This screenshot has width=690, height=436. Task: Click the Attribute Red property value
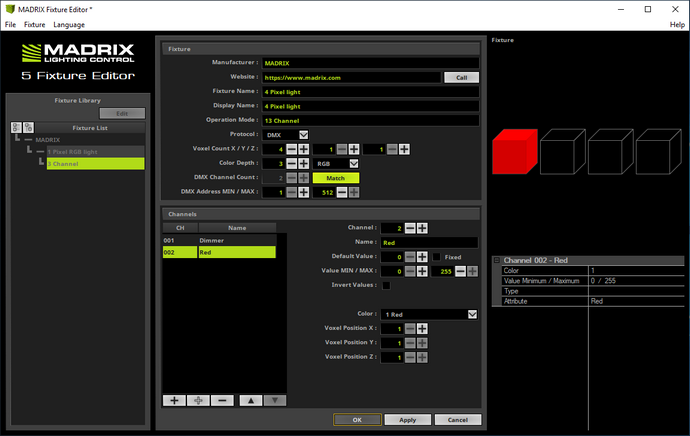637,301
